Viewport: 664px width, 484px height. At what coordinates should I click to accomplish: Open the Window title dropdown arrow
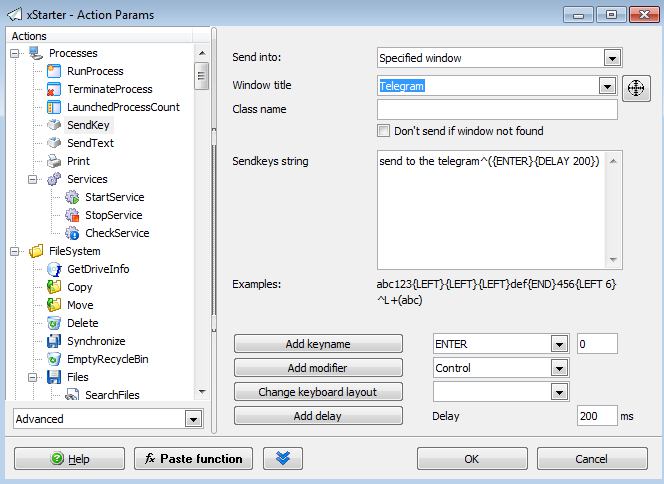click(x=607, y=86)
